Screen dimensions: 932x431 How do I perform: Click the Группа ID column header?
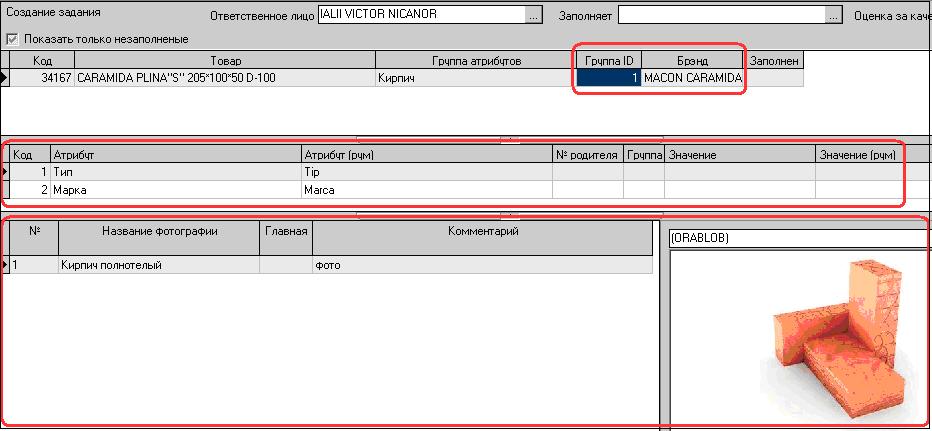(609, 61)
